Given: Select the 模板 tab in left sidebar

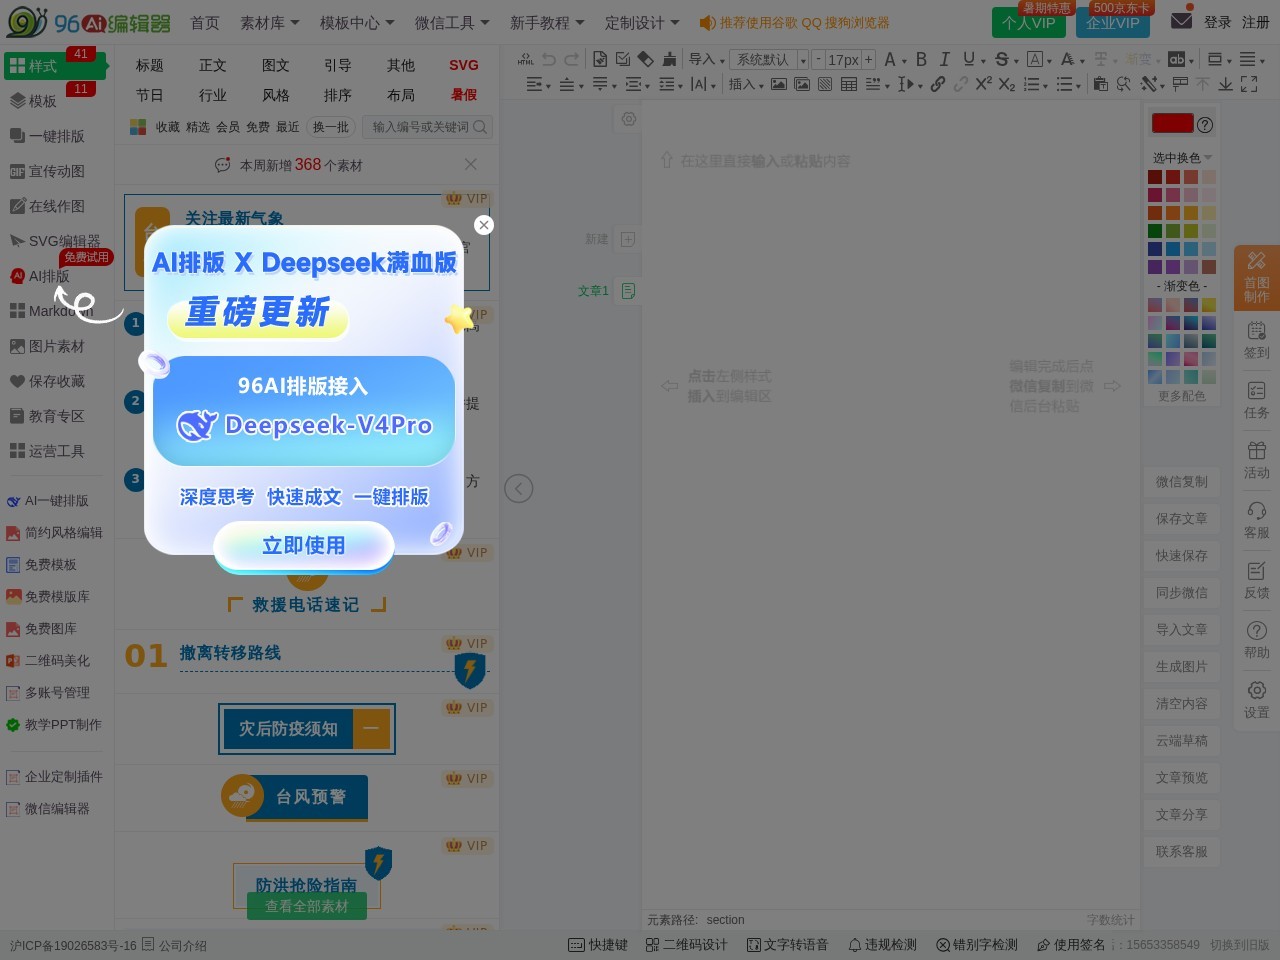Looking at the screenshot, I should pos(35,101).
